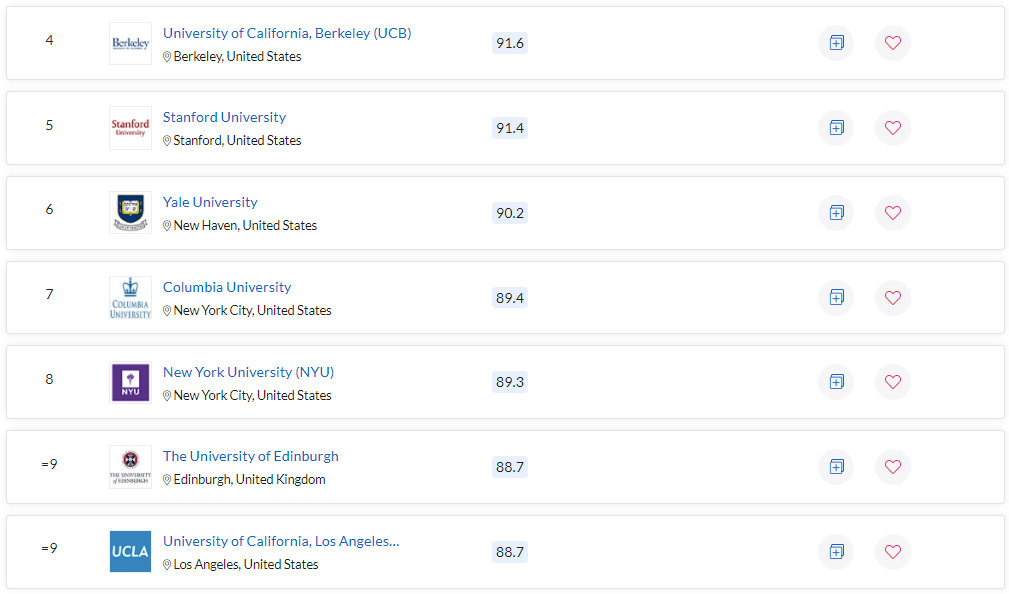Click the University of Edinburgh crest logo
1009x594 pixels.
tap(131, 467)
